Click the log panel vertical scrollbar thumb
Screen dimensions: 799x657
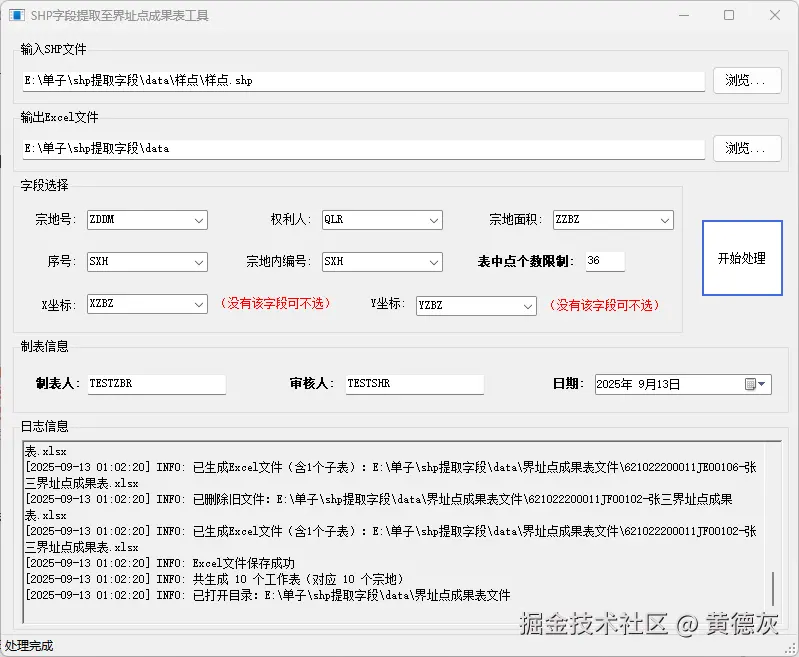point(773,588)
